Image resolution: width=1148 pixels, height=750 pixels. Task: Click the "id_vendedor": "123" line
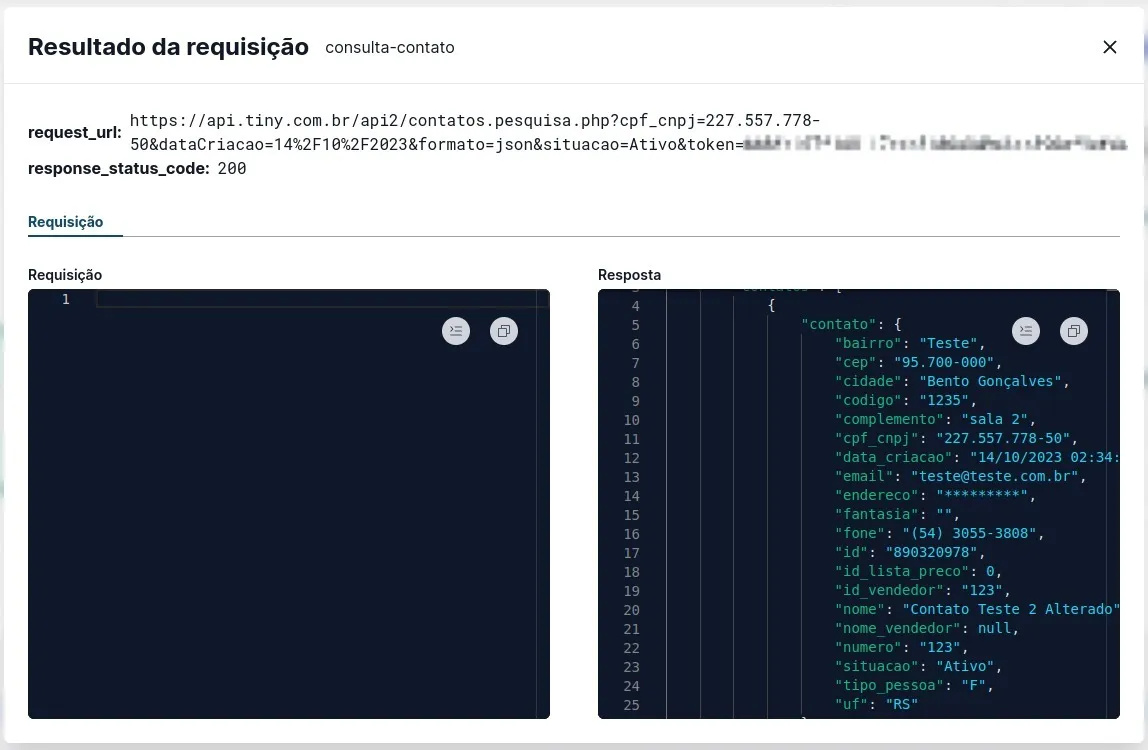tap(922, 591)
